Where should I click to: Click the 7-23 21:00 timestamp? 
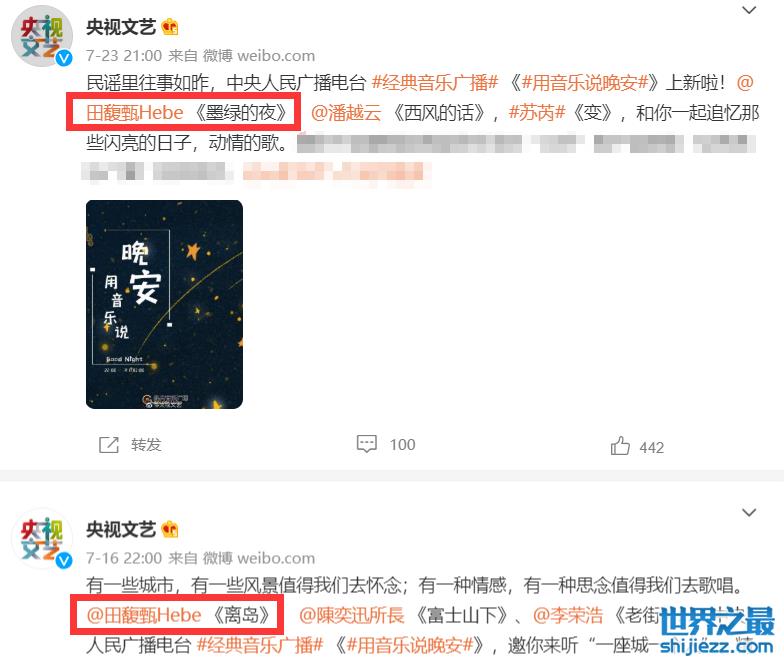pyautogui.click(x=124, y=56)
